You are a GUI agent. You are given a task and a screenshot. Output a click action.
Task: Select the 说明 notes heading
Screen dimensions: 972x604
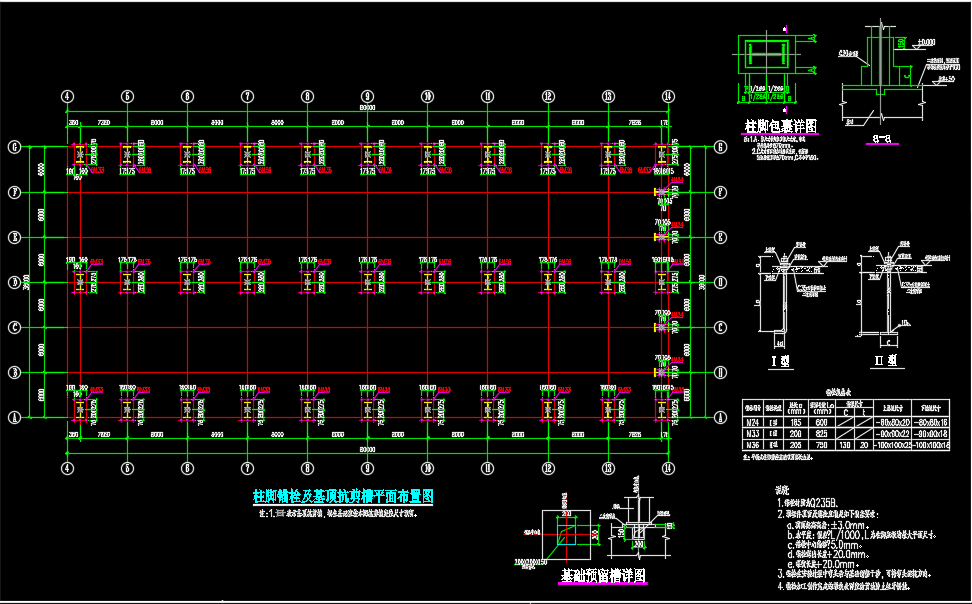[x=782, y=491]
